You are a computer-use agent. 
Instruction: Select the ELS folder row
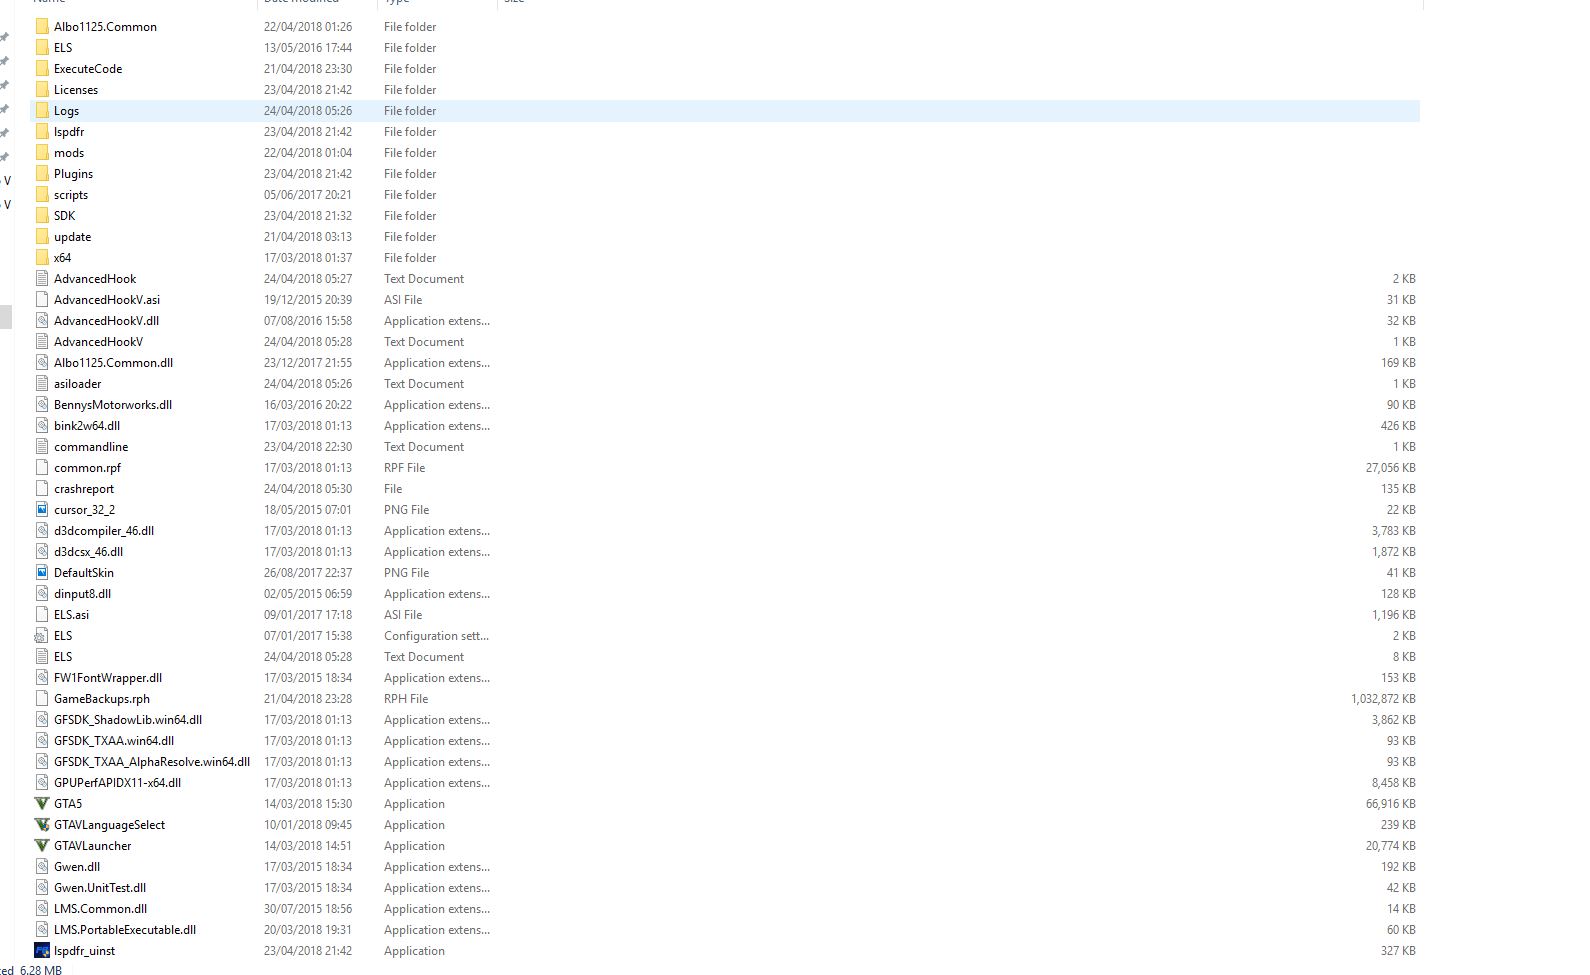pos(725,47)
